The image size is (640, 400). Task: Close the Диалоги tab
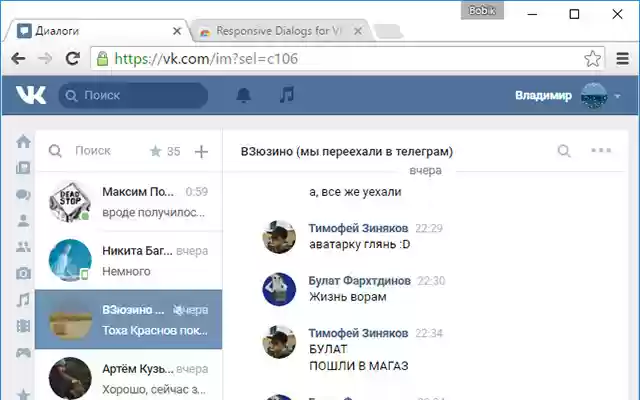pos(177,31)
